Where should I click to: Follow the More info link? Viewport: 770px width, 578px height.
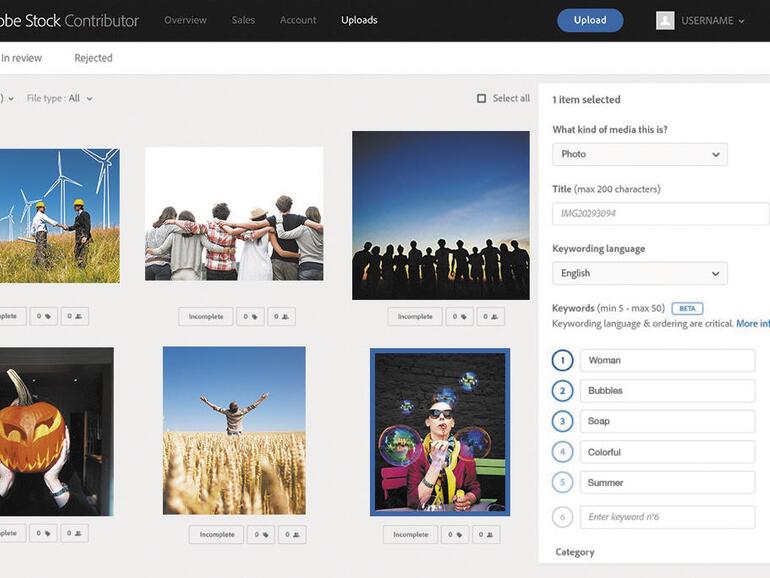(x=753, y=324)
